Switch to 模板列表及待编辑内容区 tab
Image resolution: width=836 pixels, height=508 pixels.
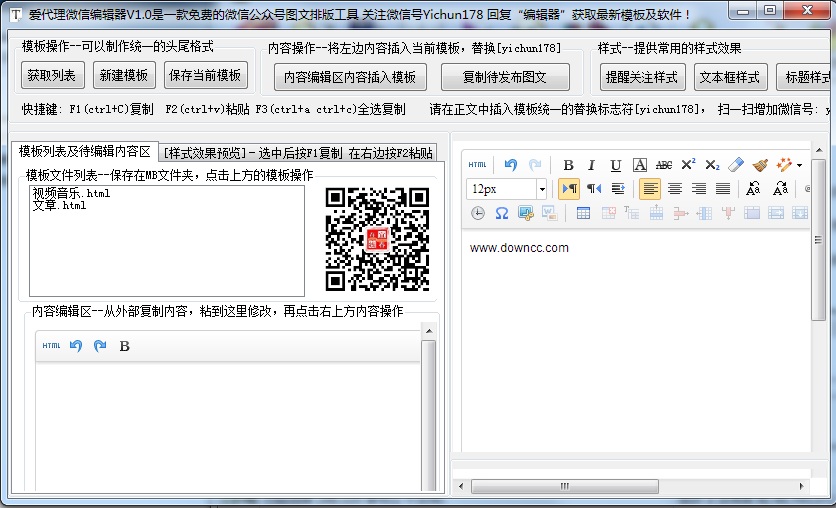85,151
